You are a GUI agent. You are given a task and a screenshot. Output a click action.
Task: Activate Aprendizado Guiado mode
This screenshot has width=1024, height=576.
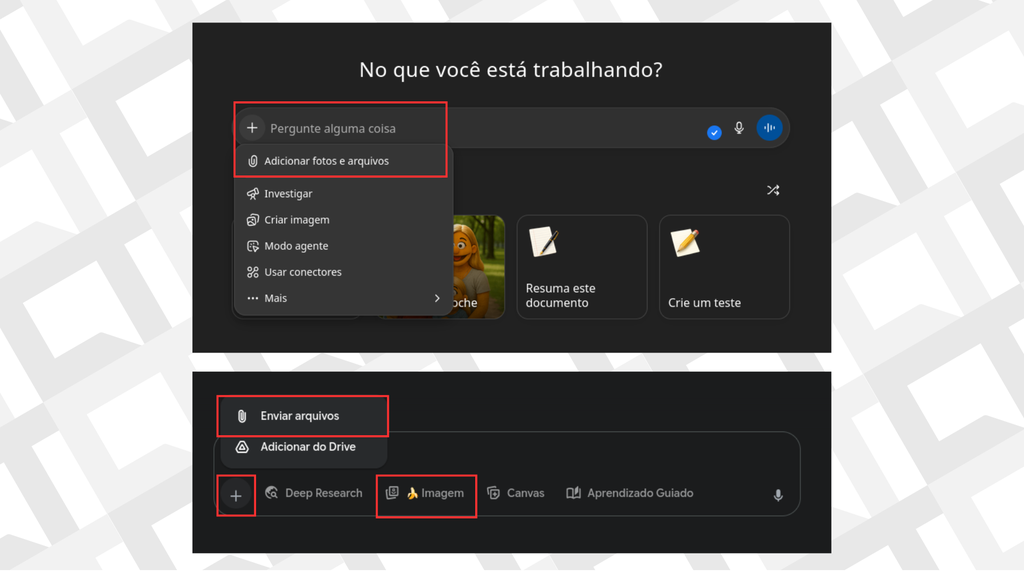coord(629,493)
